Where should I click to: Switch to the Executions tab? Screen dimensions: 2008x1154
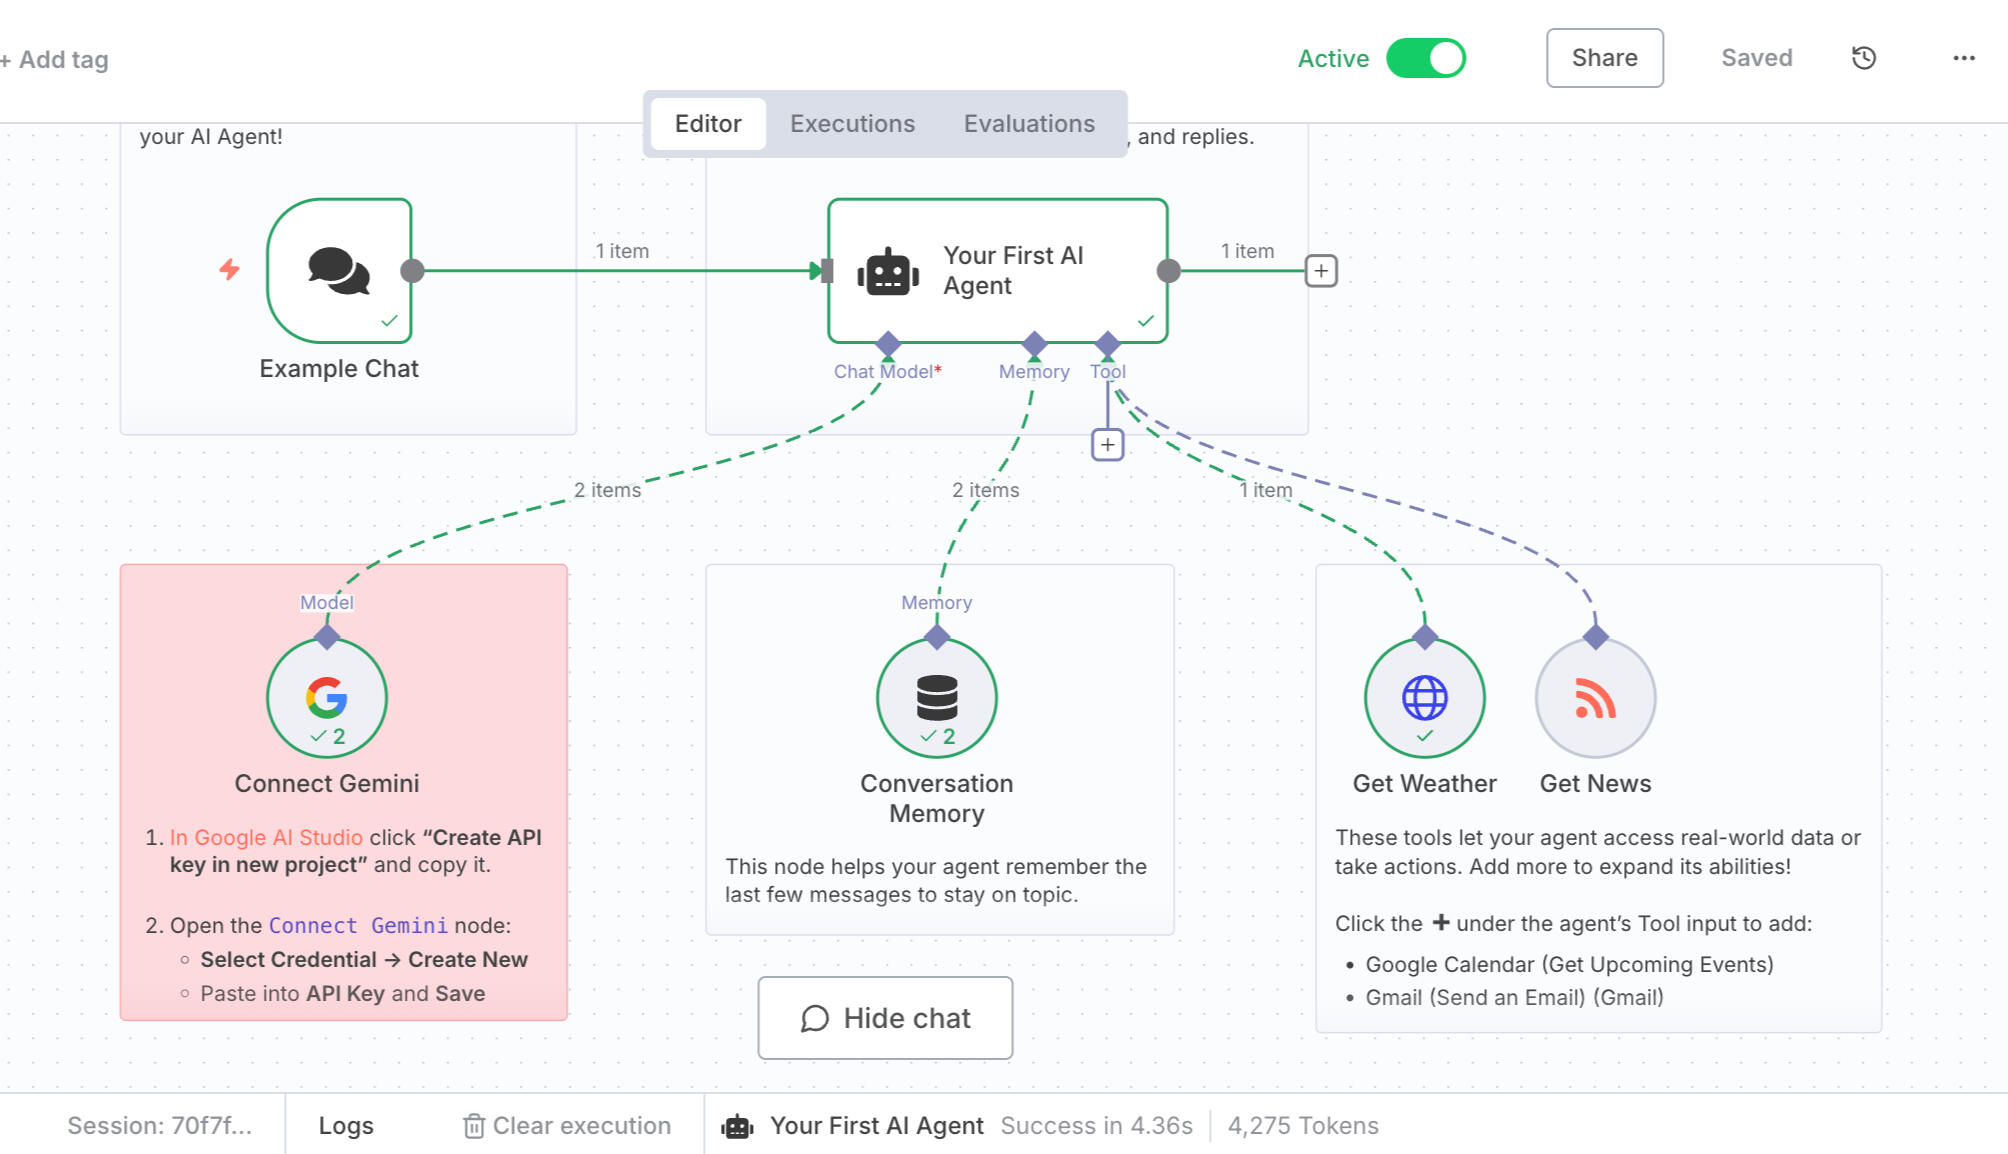[852, 124]
